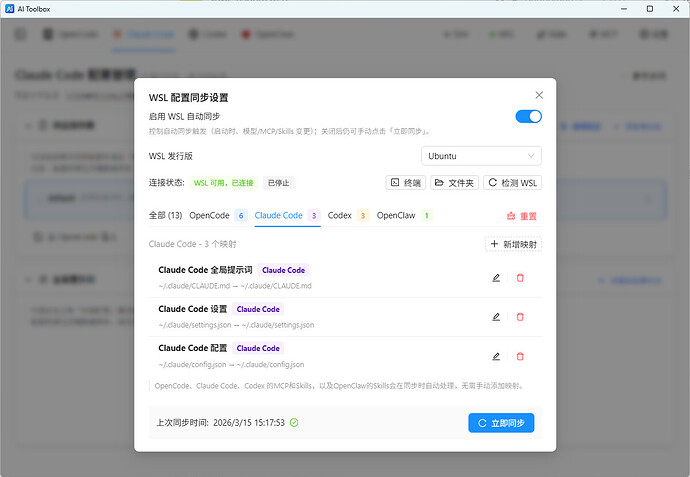Click the green sync success check icon

294,423
